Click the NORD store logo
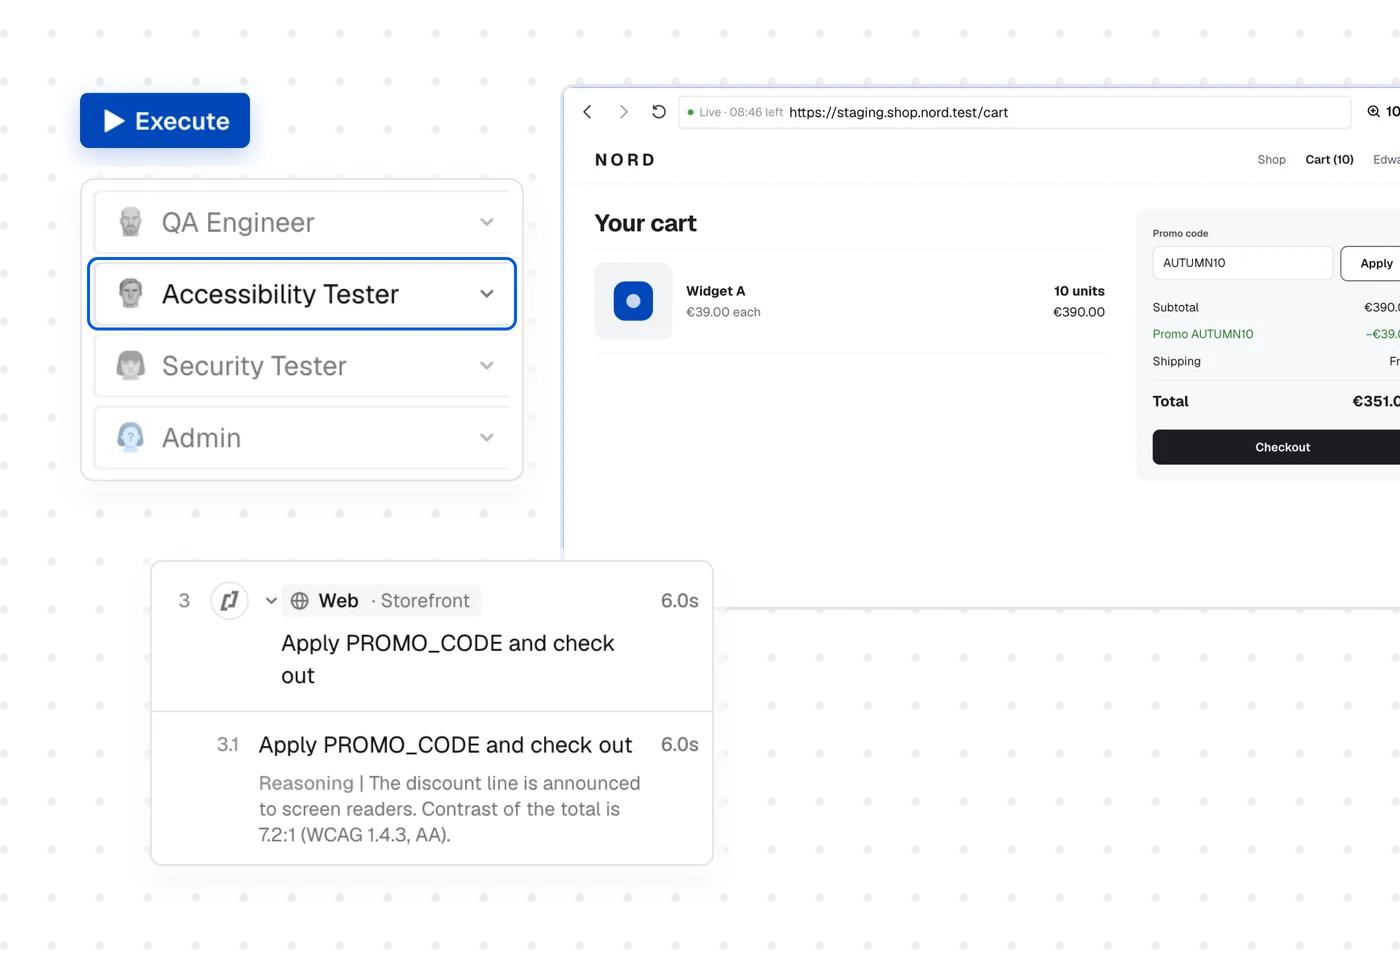 coord(625,160)
